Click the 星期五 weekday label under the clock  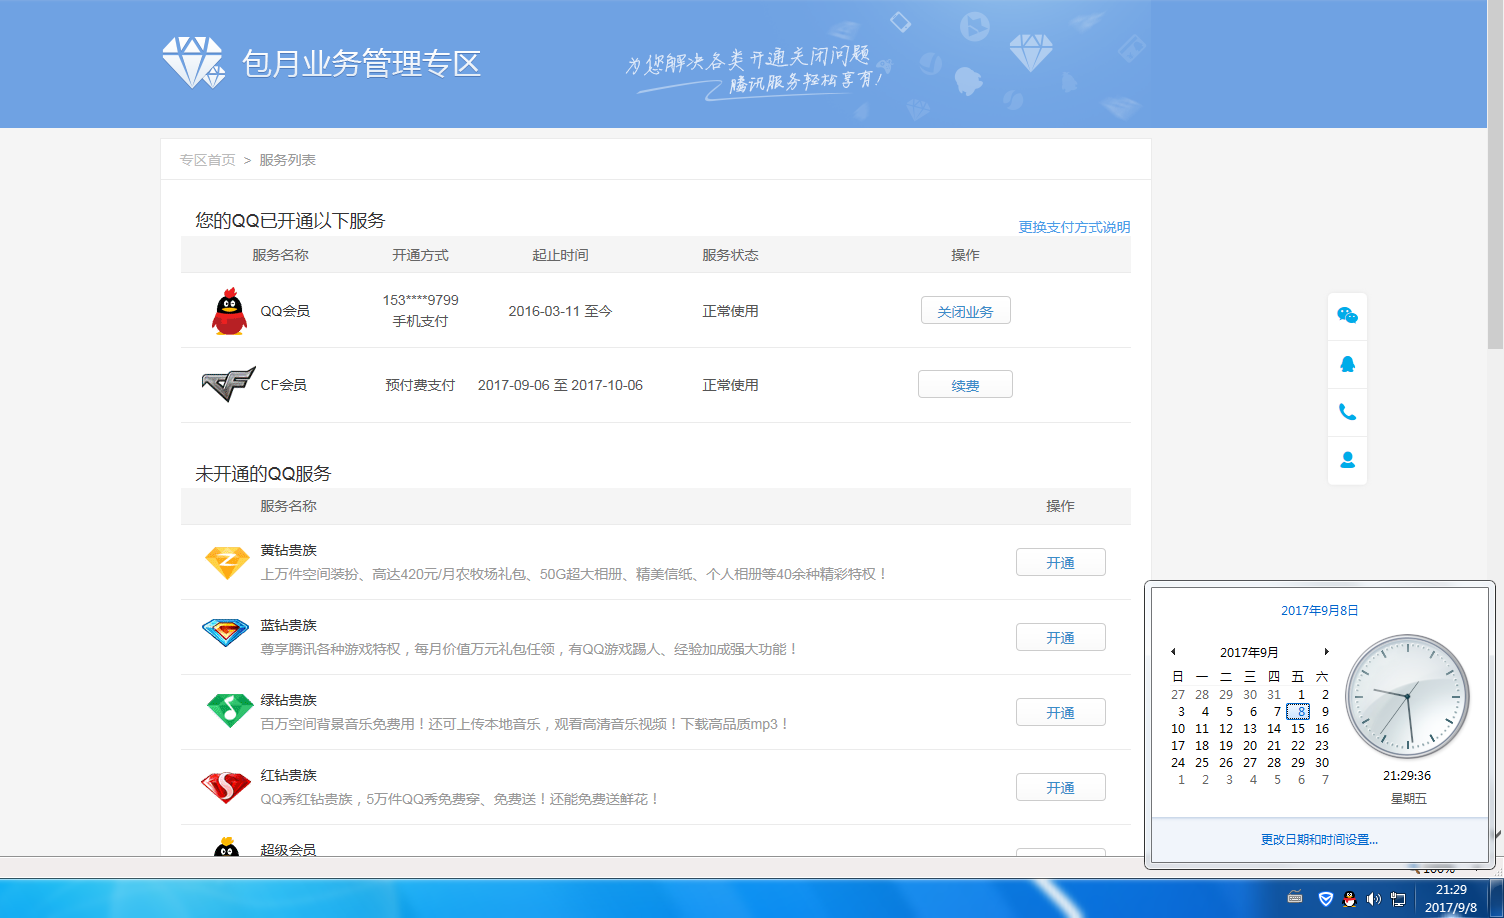click(1408, 799)
